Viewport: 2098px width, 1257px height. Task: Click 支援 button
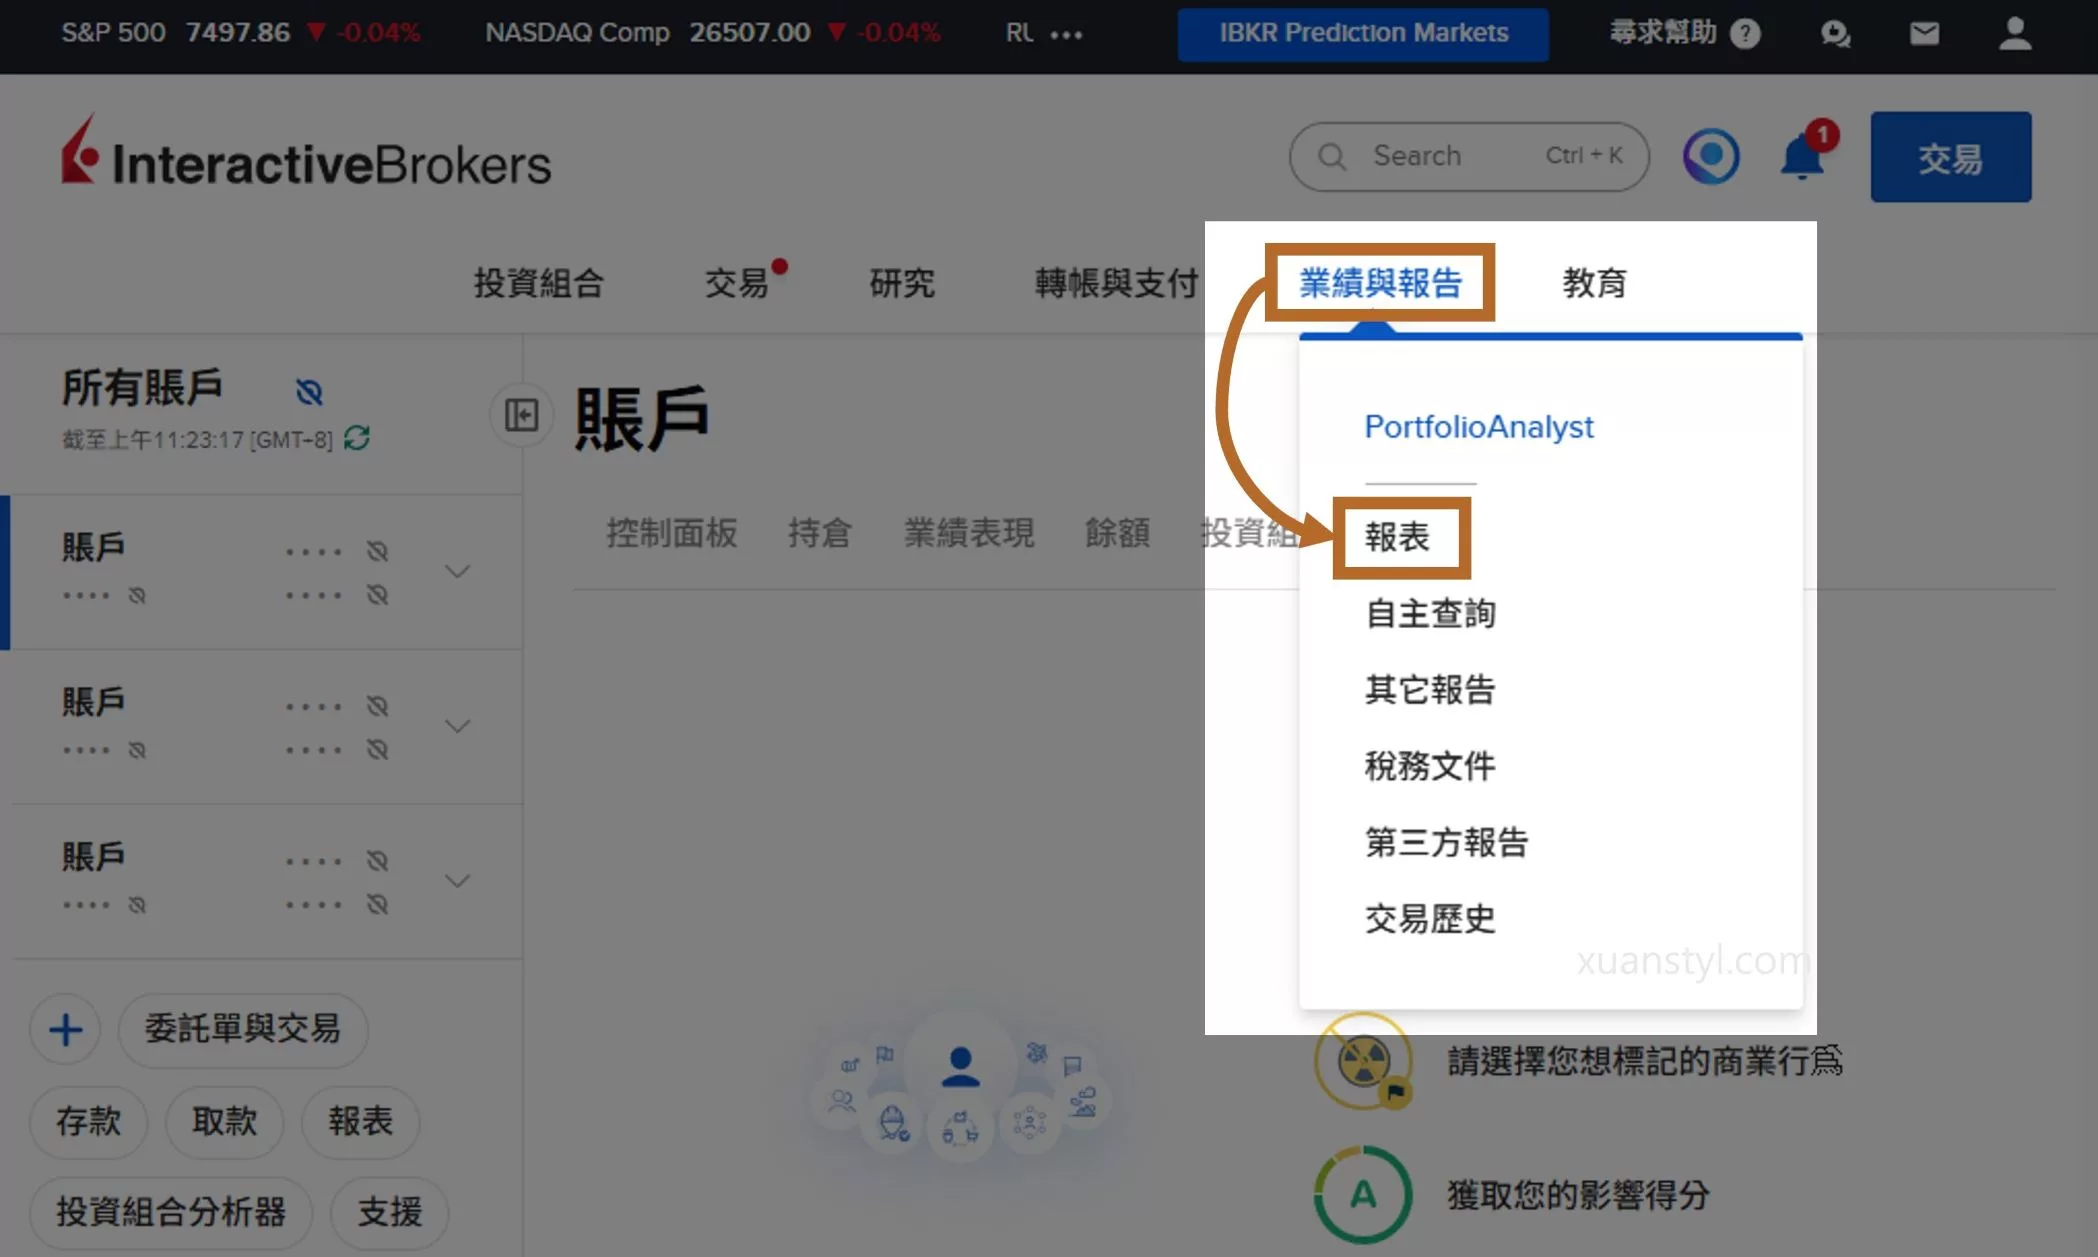[x=390, y=1213]
